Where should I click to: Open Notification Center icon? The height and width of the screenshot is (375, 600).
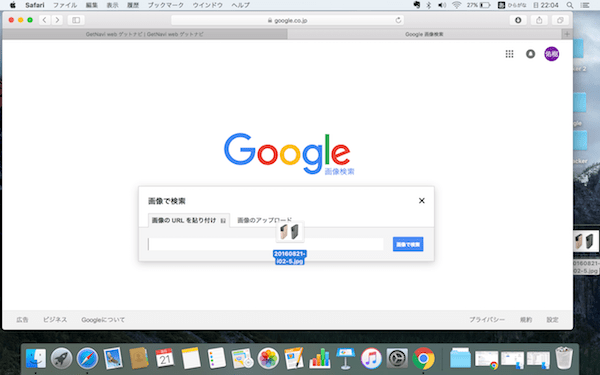(x=585, y=5)
